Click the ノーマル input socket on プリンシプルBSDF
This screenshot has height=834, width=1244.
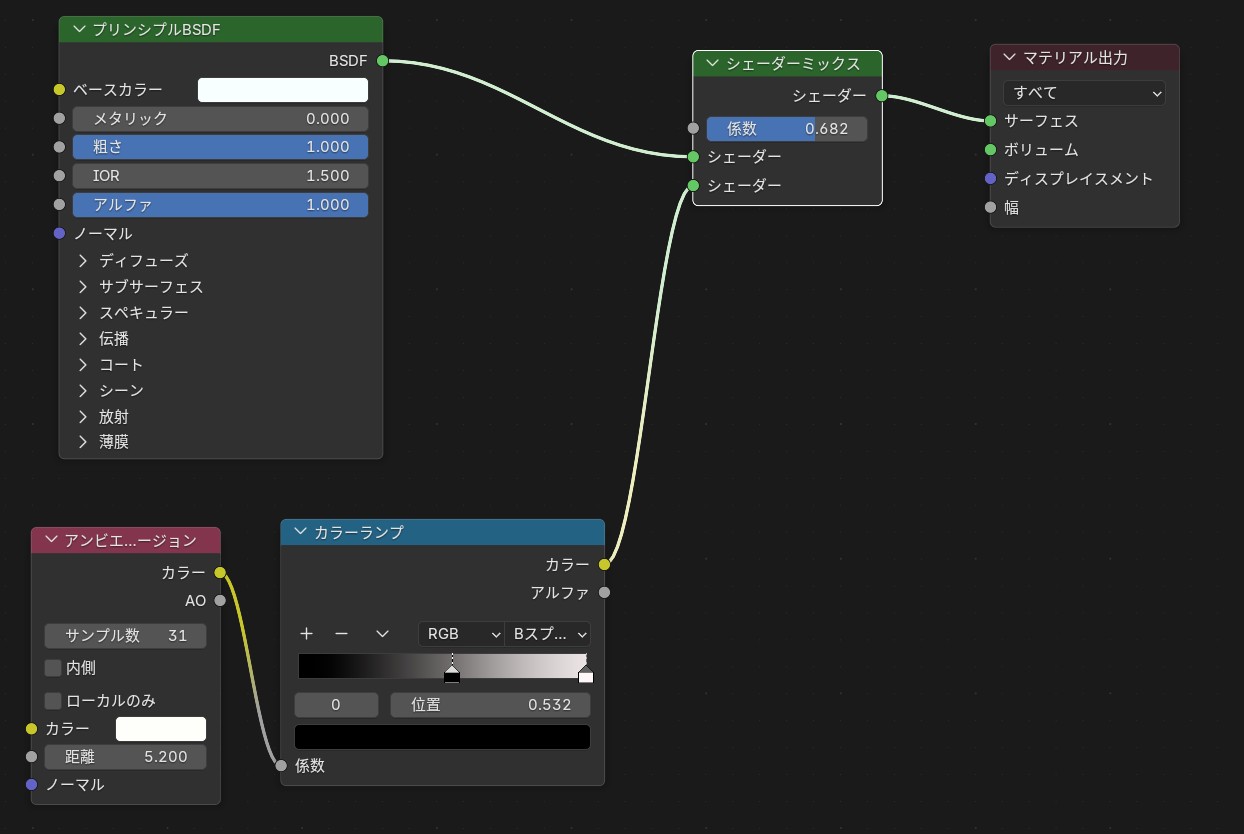[59, 234]
